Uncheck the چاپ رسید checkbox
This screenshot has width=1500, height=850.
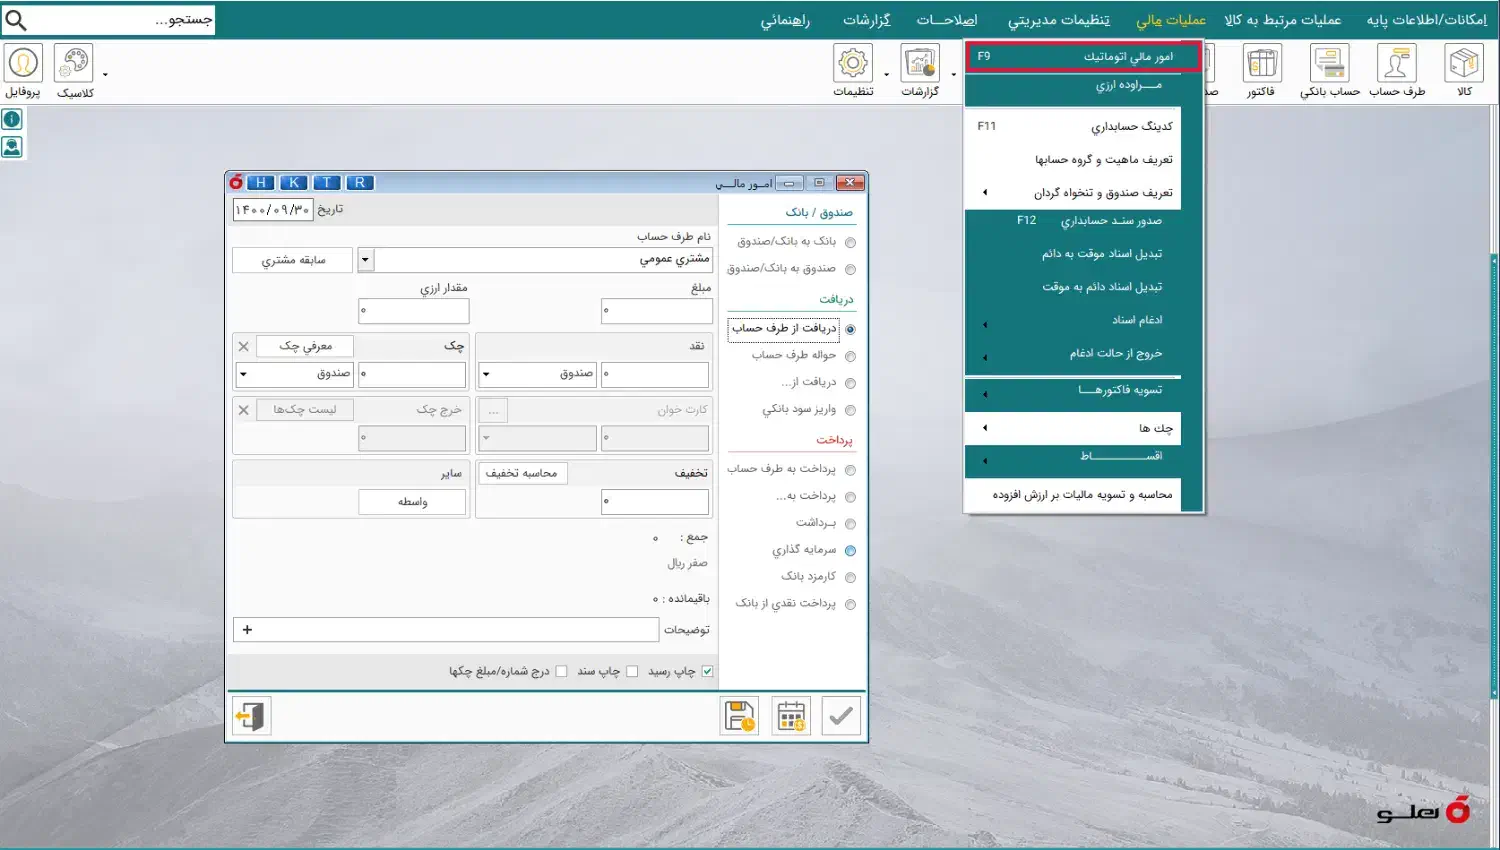[x=707, y=671]
